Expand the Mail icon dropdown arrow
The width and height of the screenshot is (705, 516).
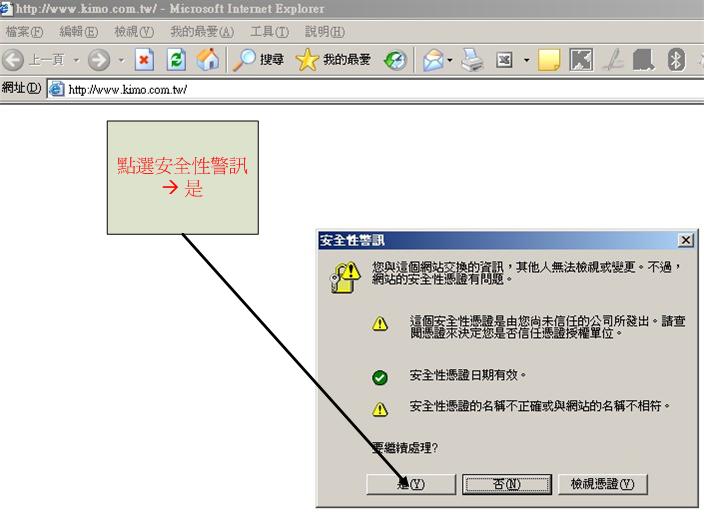point(451,60)
